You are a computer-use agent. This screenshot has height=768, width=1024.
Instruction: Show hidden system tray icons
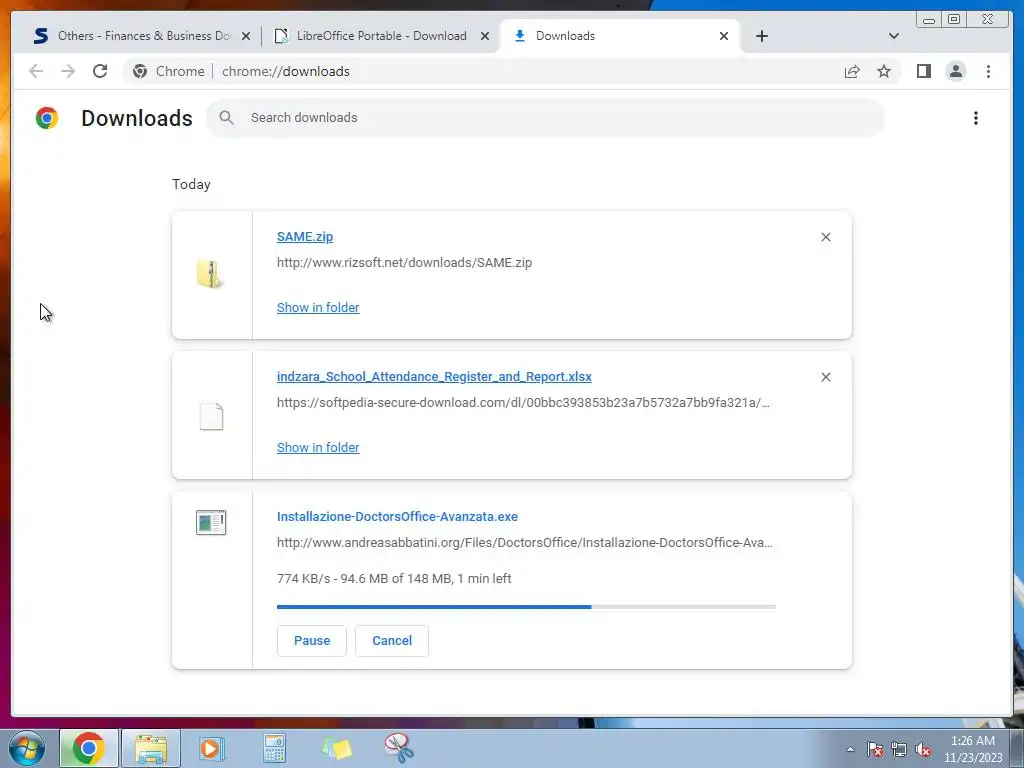coord(850,749)
